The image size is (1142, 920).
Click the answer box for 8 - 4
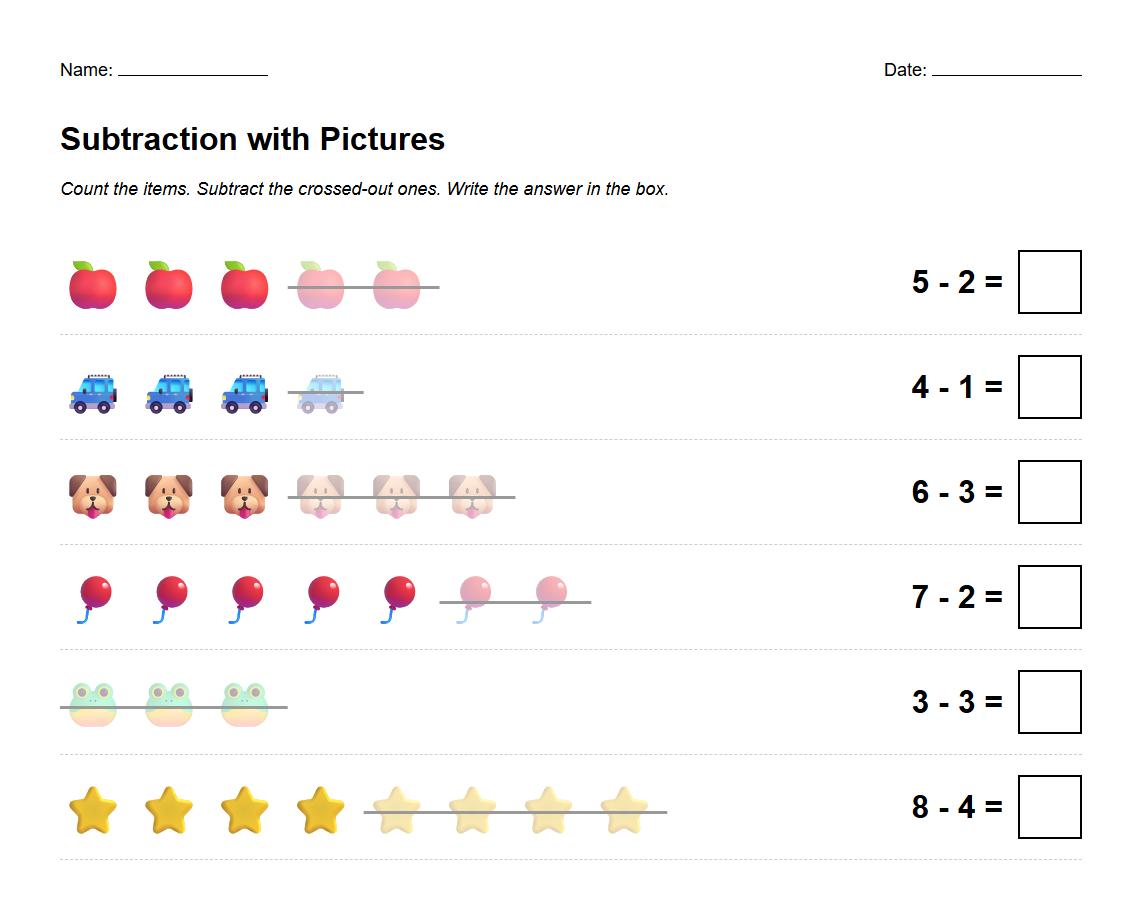pos(1049,807)
